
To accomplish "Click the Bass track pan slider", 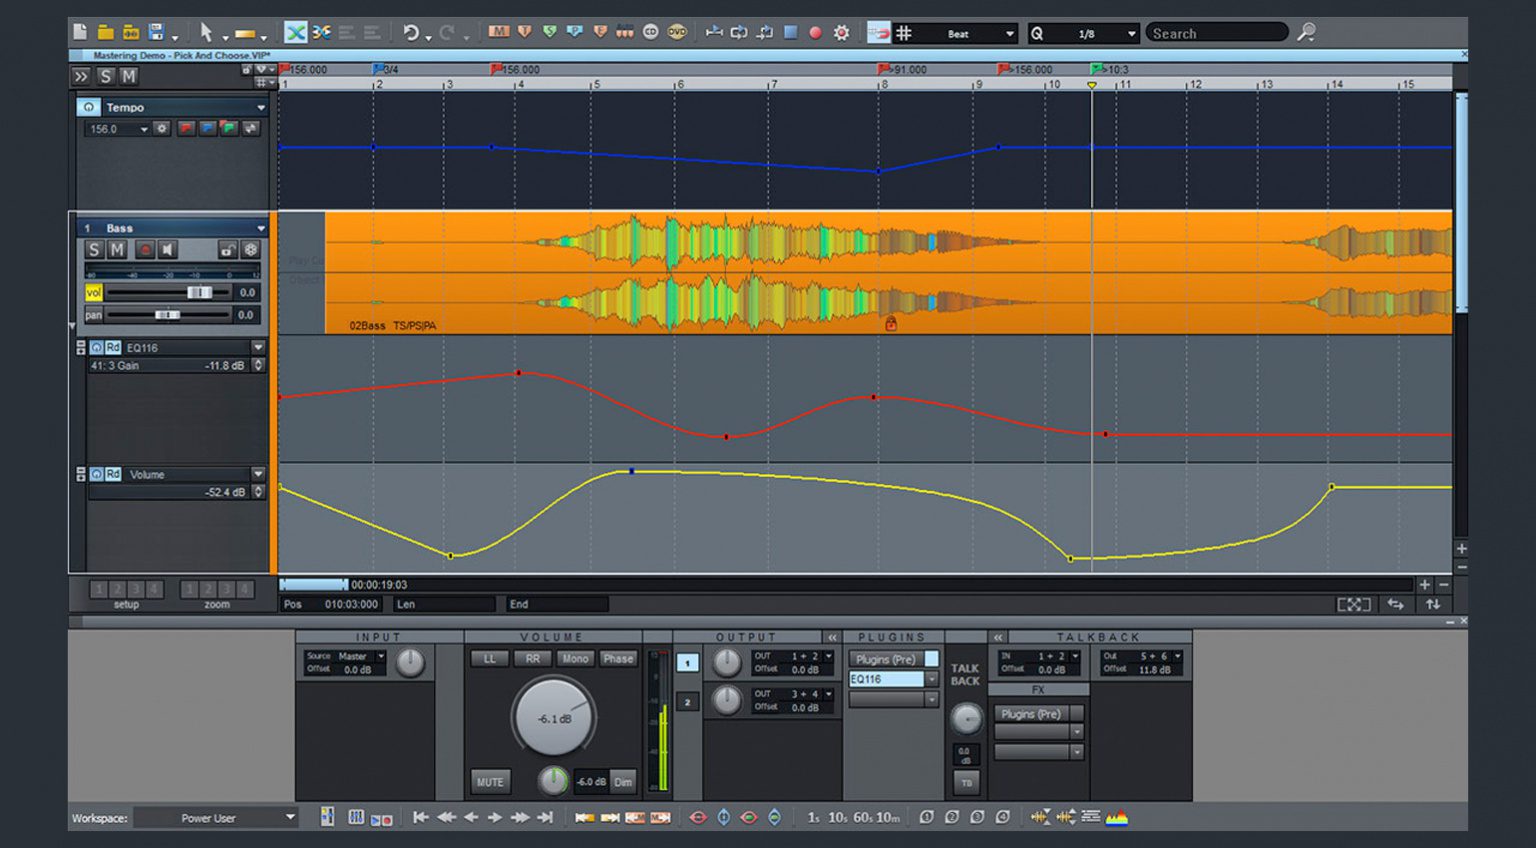I will [x=167, y=314].
